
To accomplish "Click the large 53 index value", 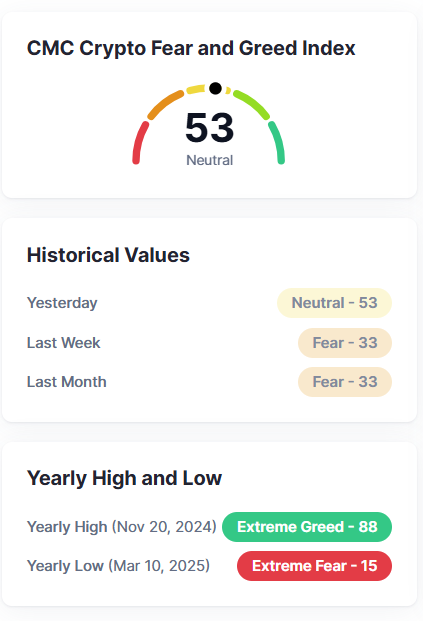I will [210, 128].
